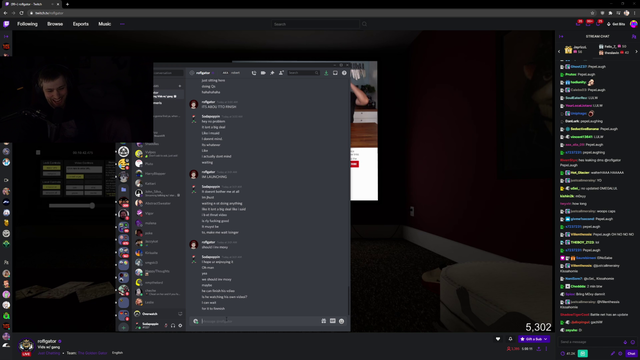Open the Just Chatting category link
Screen dimensions: 640x360
tap(49, 353)
